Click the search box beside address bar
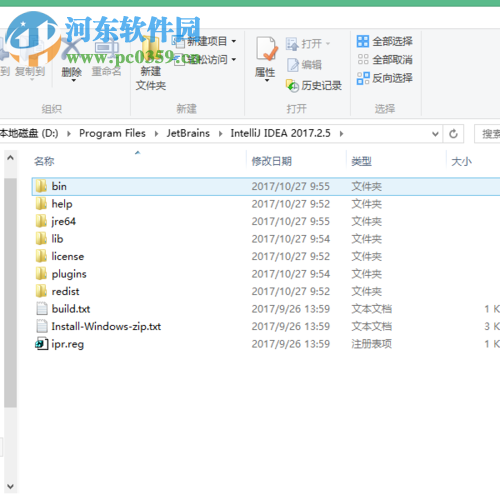500x500 pixels. point(487,134)
